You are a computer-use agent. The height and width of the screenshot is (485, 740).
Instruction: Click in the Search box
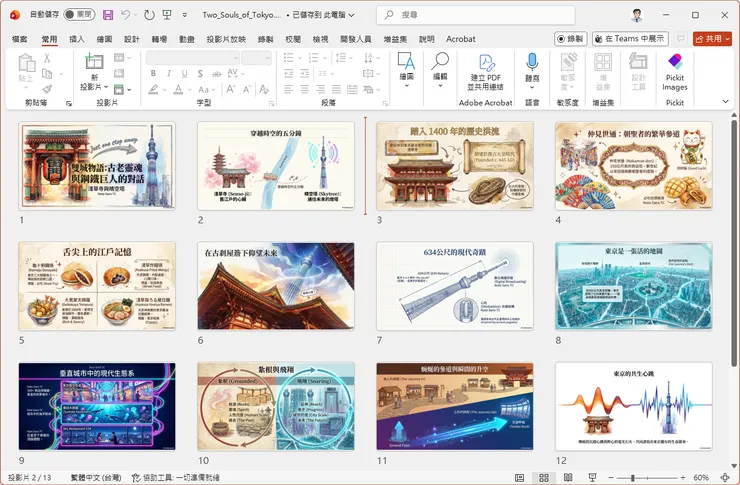(475, 15)
